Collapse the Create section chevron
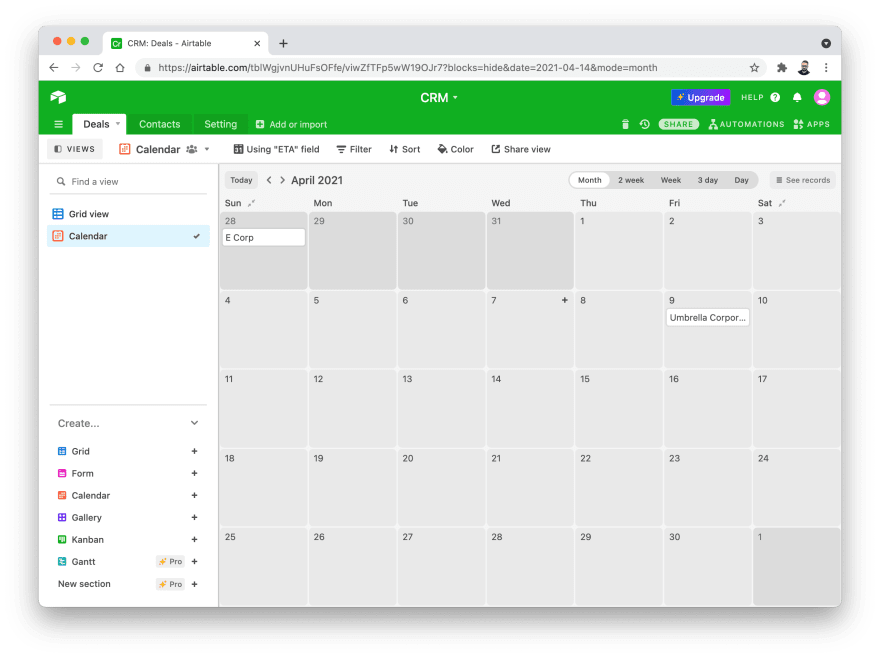 pos(194,423)
